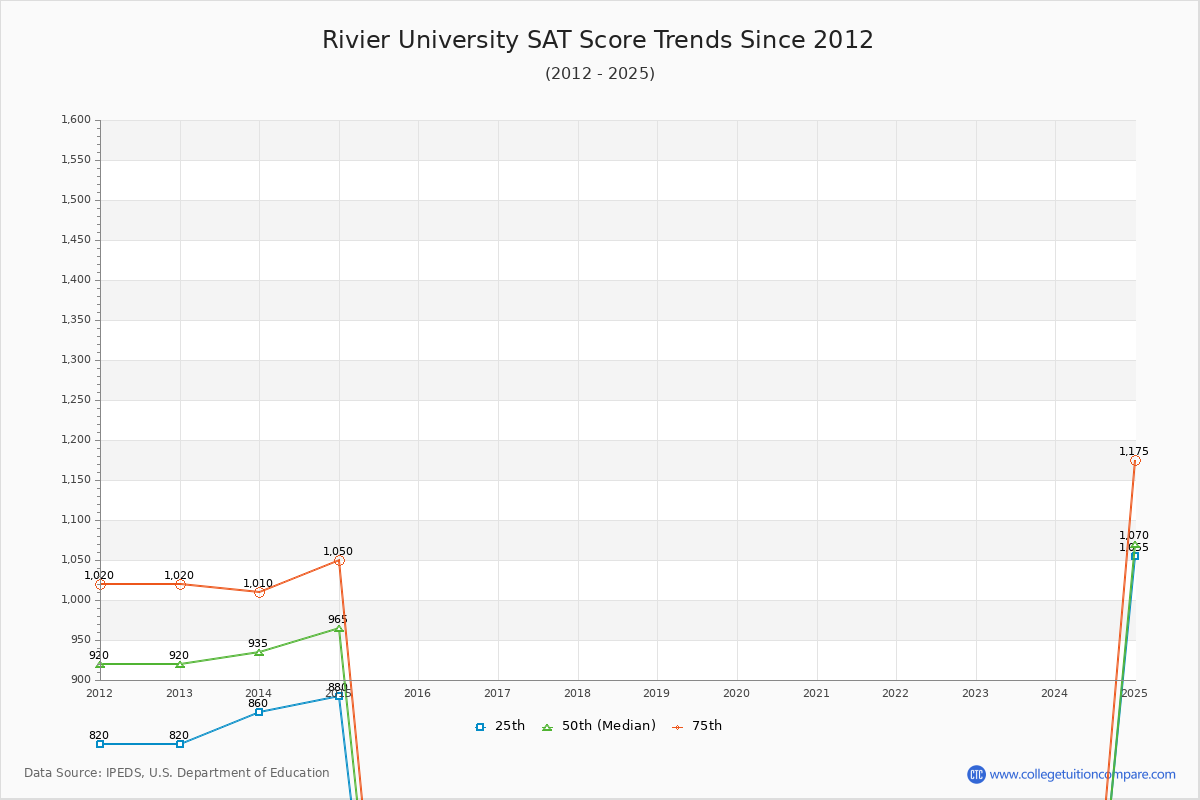
Task: Click the CTC logo icon
Action: pyautogui.click(x=976, y=774)
